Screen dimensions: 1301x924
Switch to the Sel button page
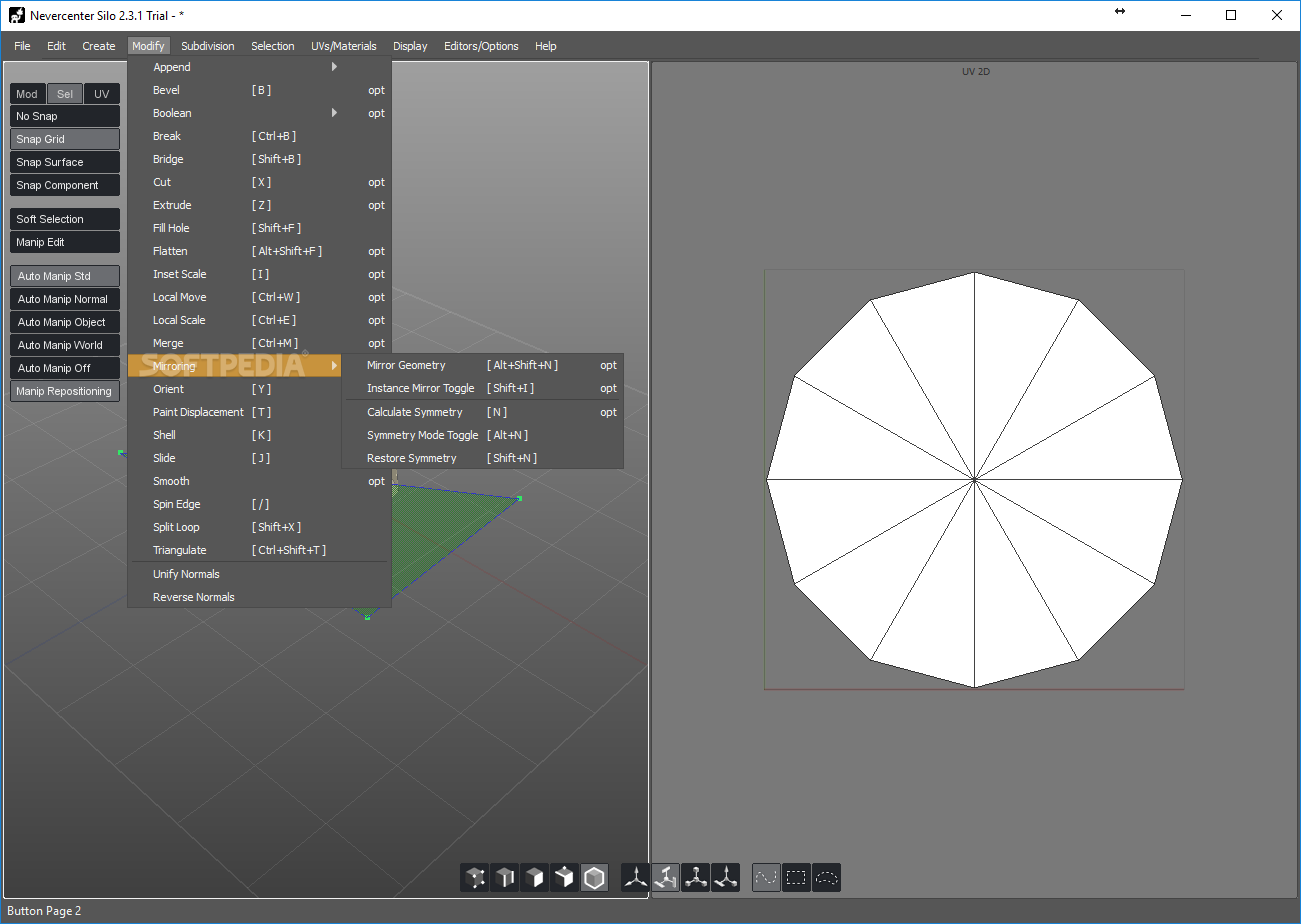tap(65, 94)
